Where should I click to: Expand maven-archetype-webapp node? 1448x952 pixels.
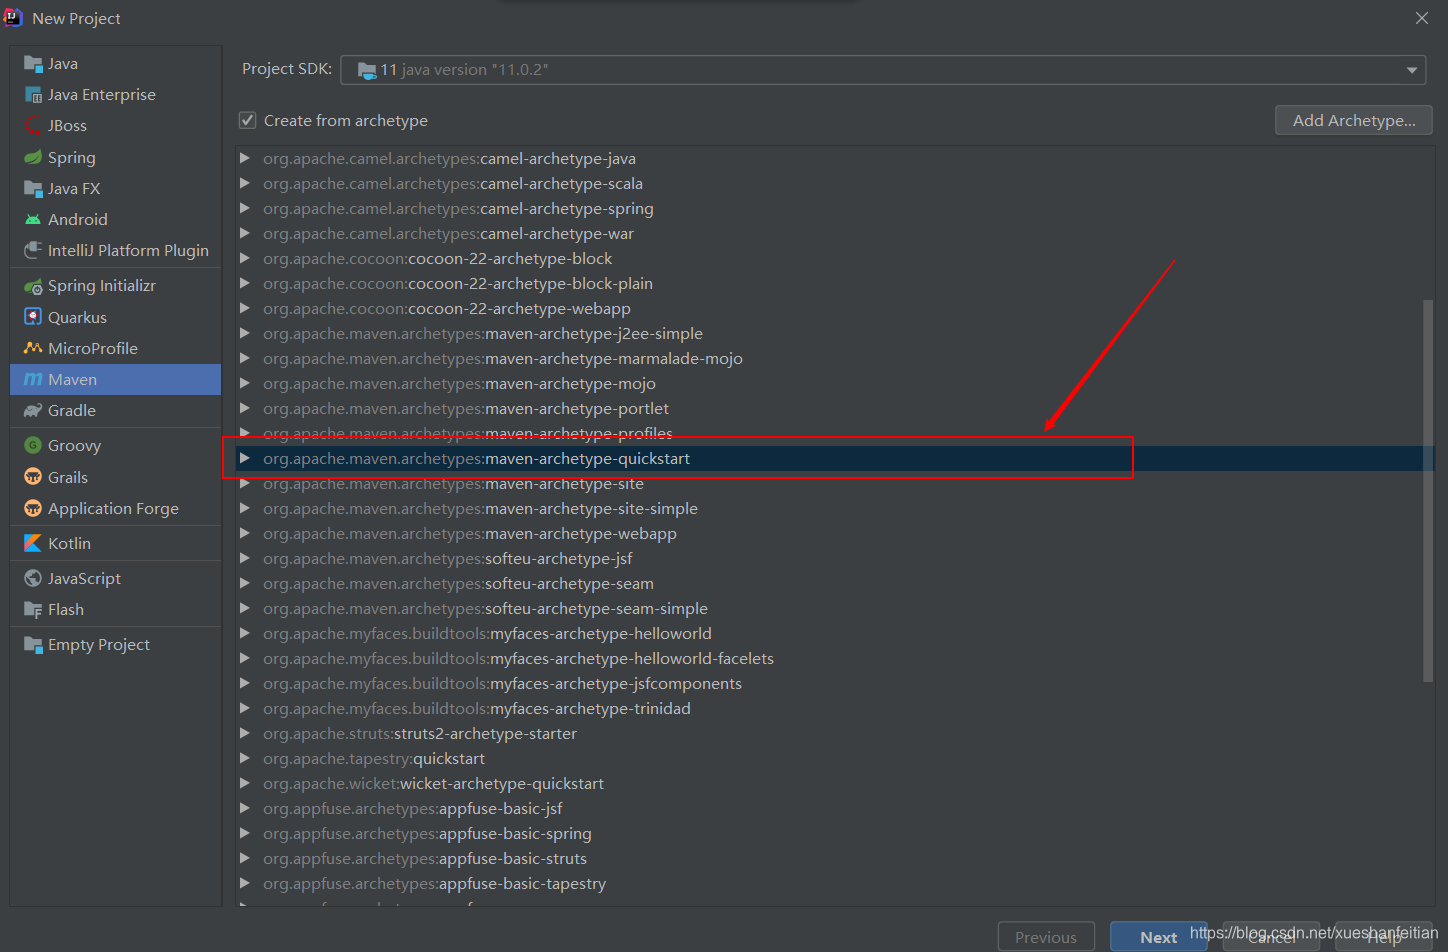(x=245, y=533)
